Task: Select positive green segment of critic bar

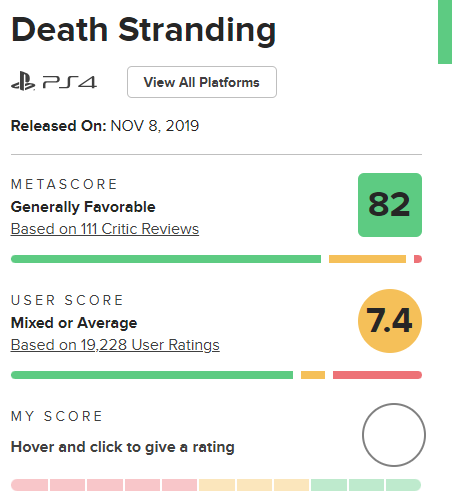Action: (166, 259)
